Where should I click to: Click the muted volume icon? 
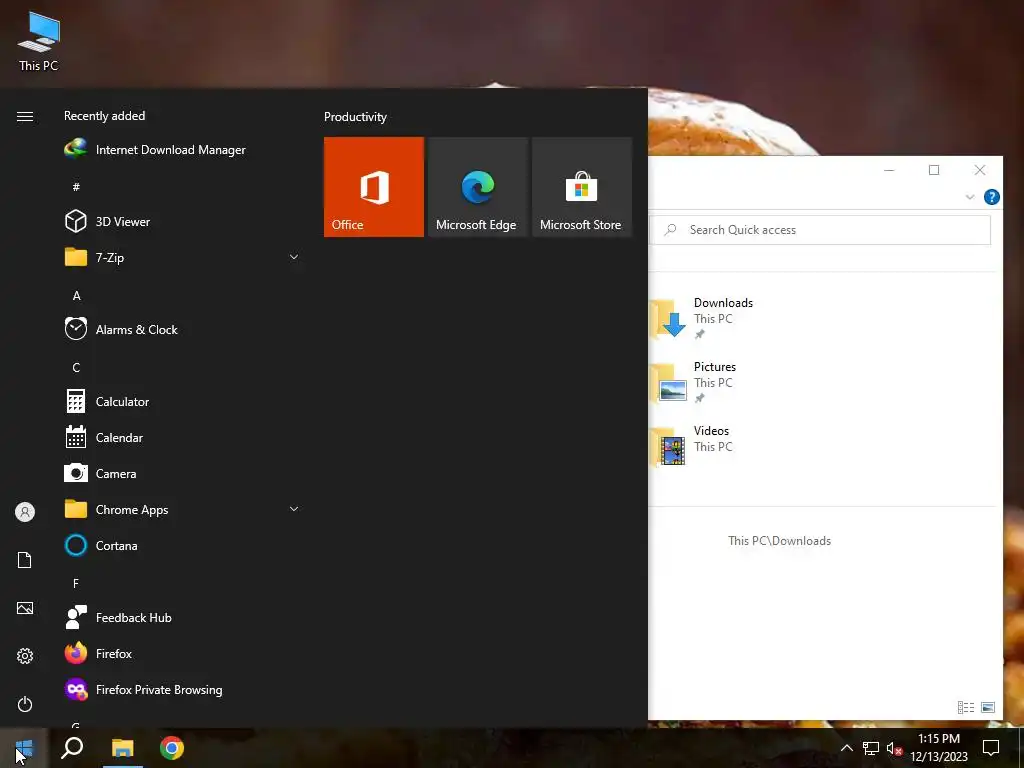click(x=894, y=748)
